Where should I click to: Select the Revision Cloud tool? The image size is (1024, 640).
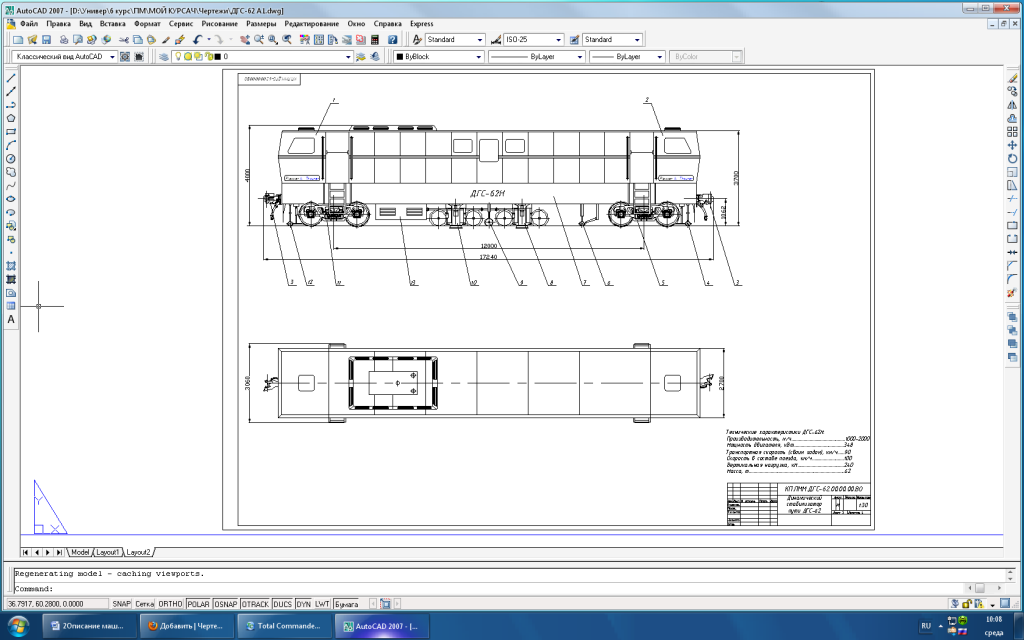11,172
